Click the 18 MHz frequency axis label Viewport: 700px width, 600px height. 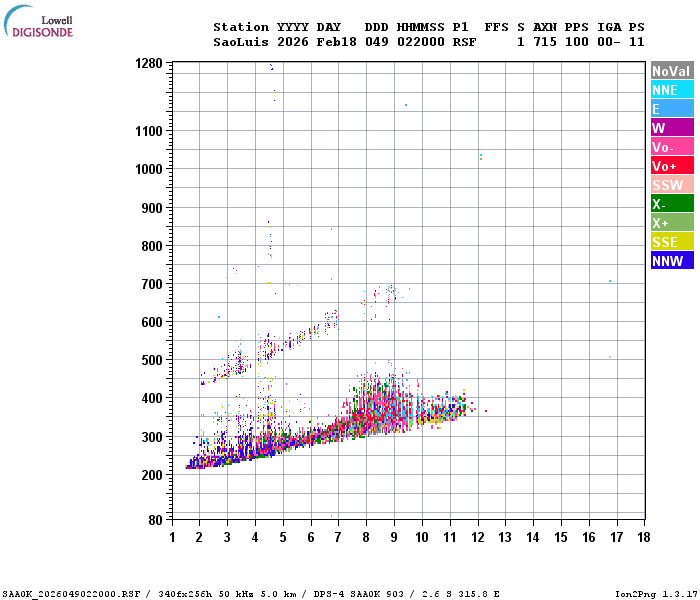tap(644, 537)
